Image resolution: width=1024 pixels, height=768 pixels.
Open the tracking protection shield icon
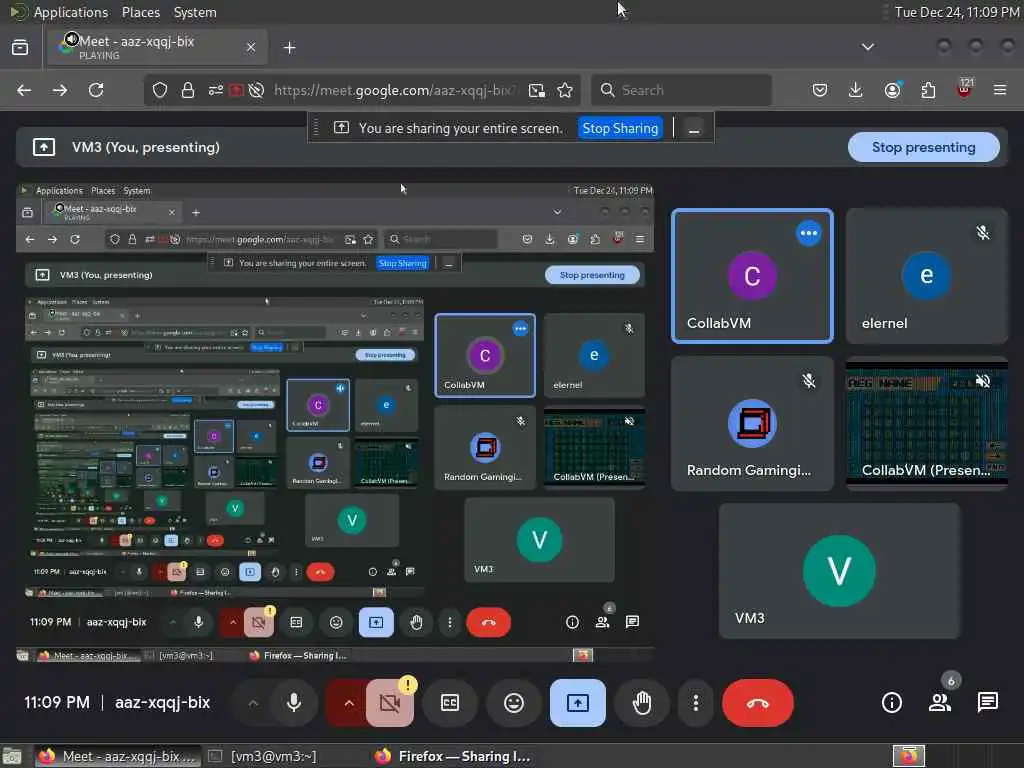pyautogui.click(x=160, y=90)
